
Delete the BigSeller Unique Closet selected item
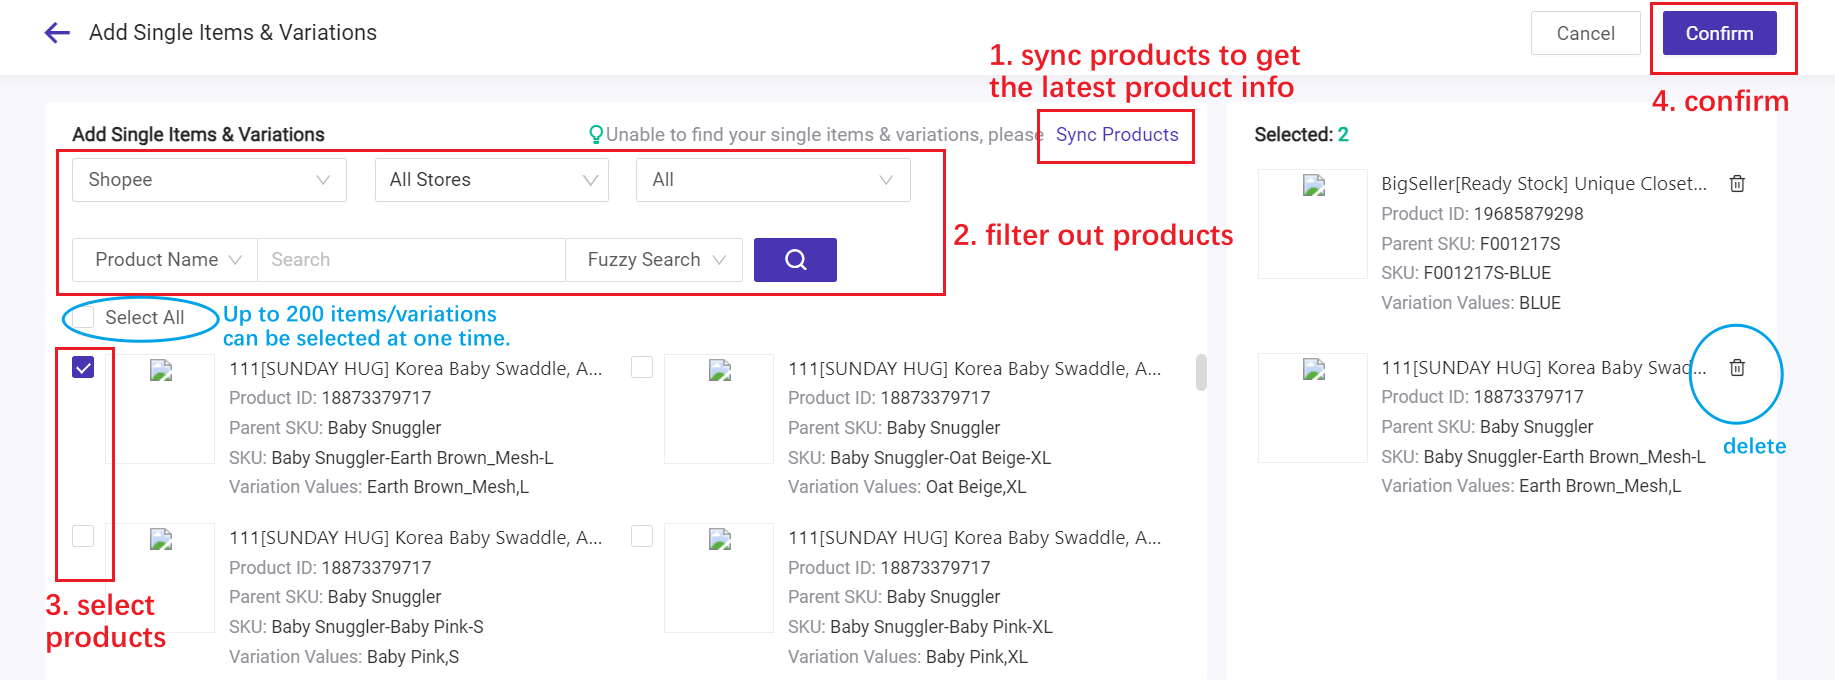pos(1738,184)
